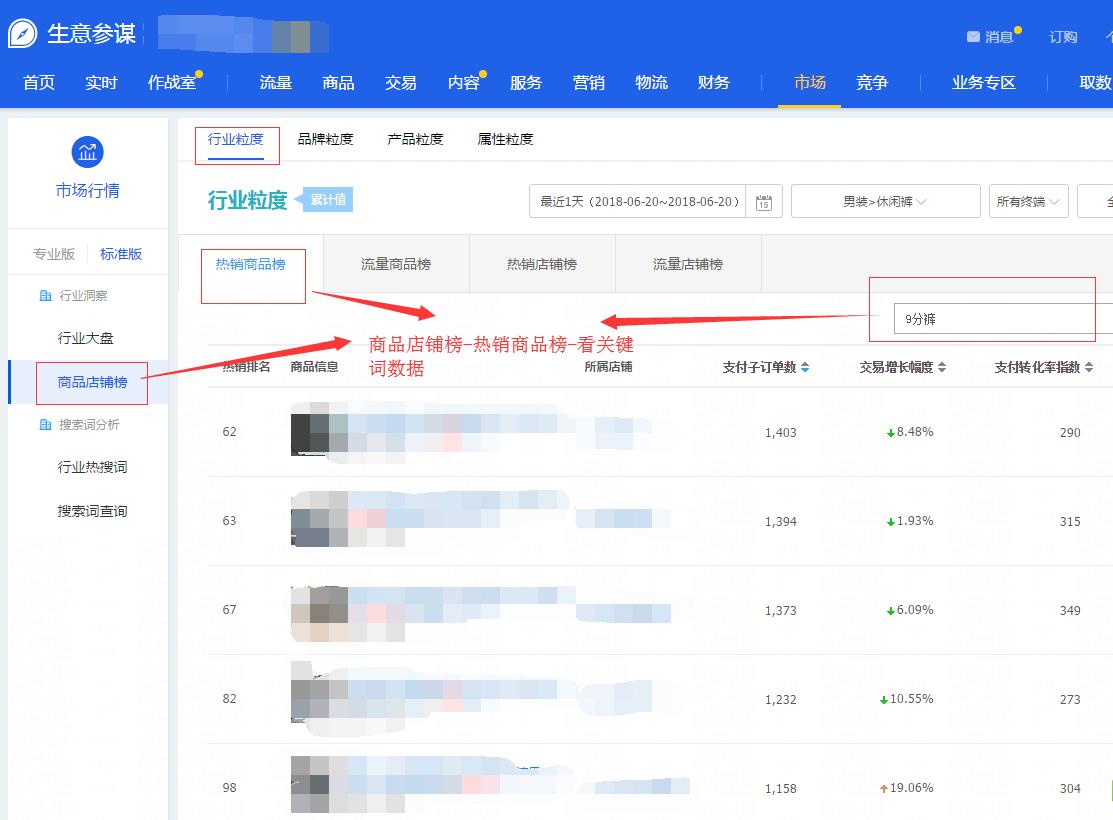Click the 行业洞察 section icon

(x=45, y=295)
